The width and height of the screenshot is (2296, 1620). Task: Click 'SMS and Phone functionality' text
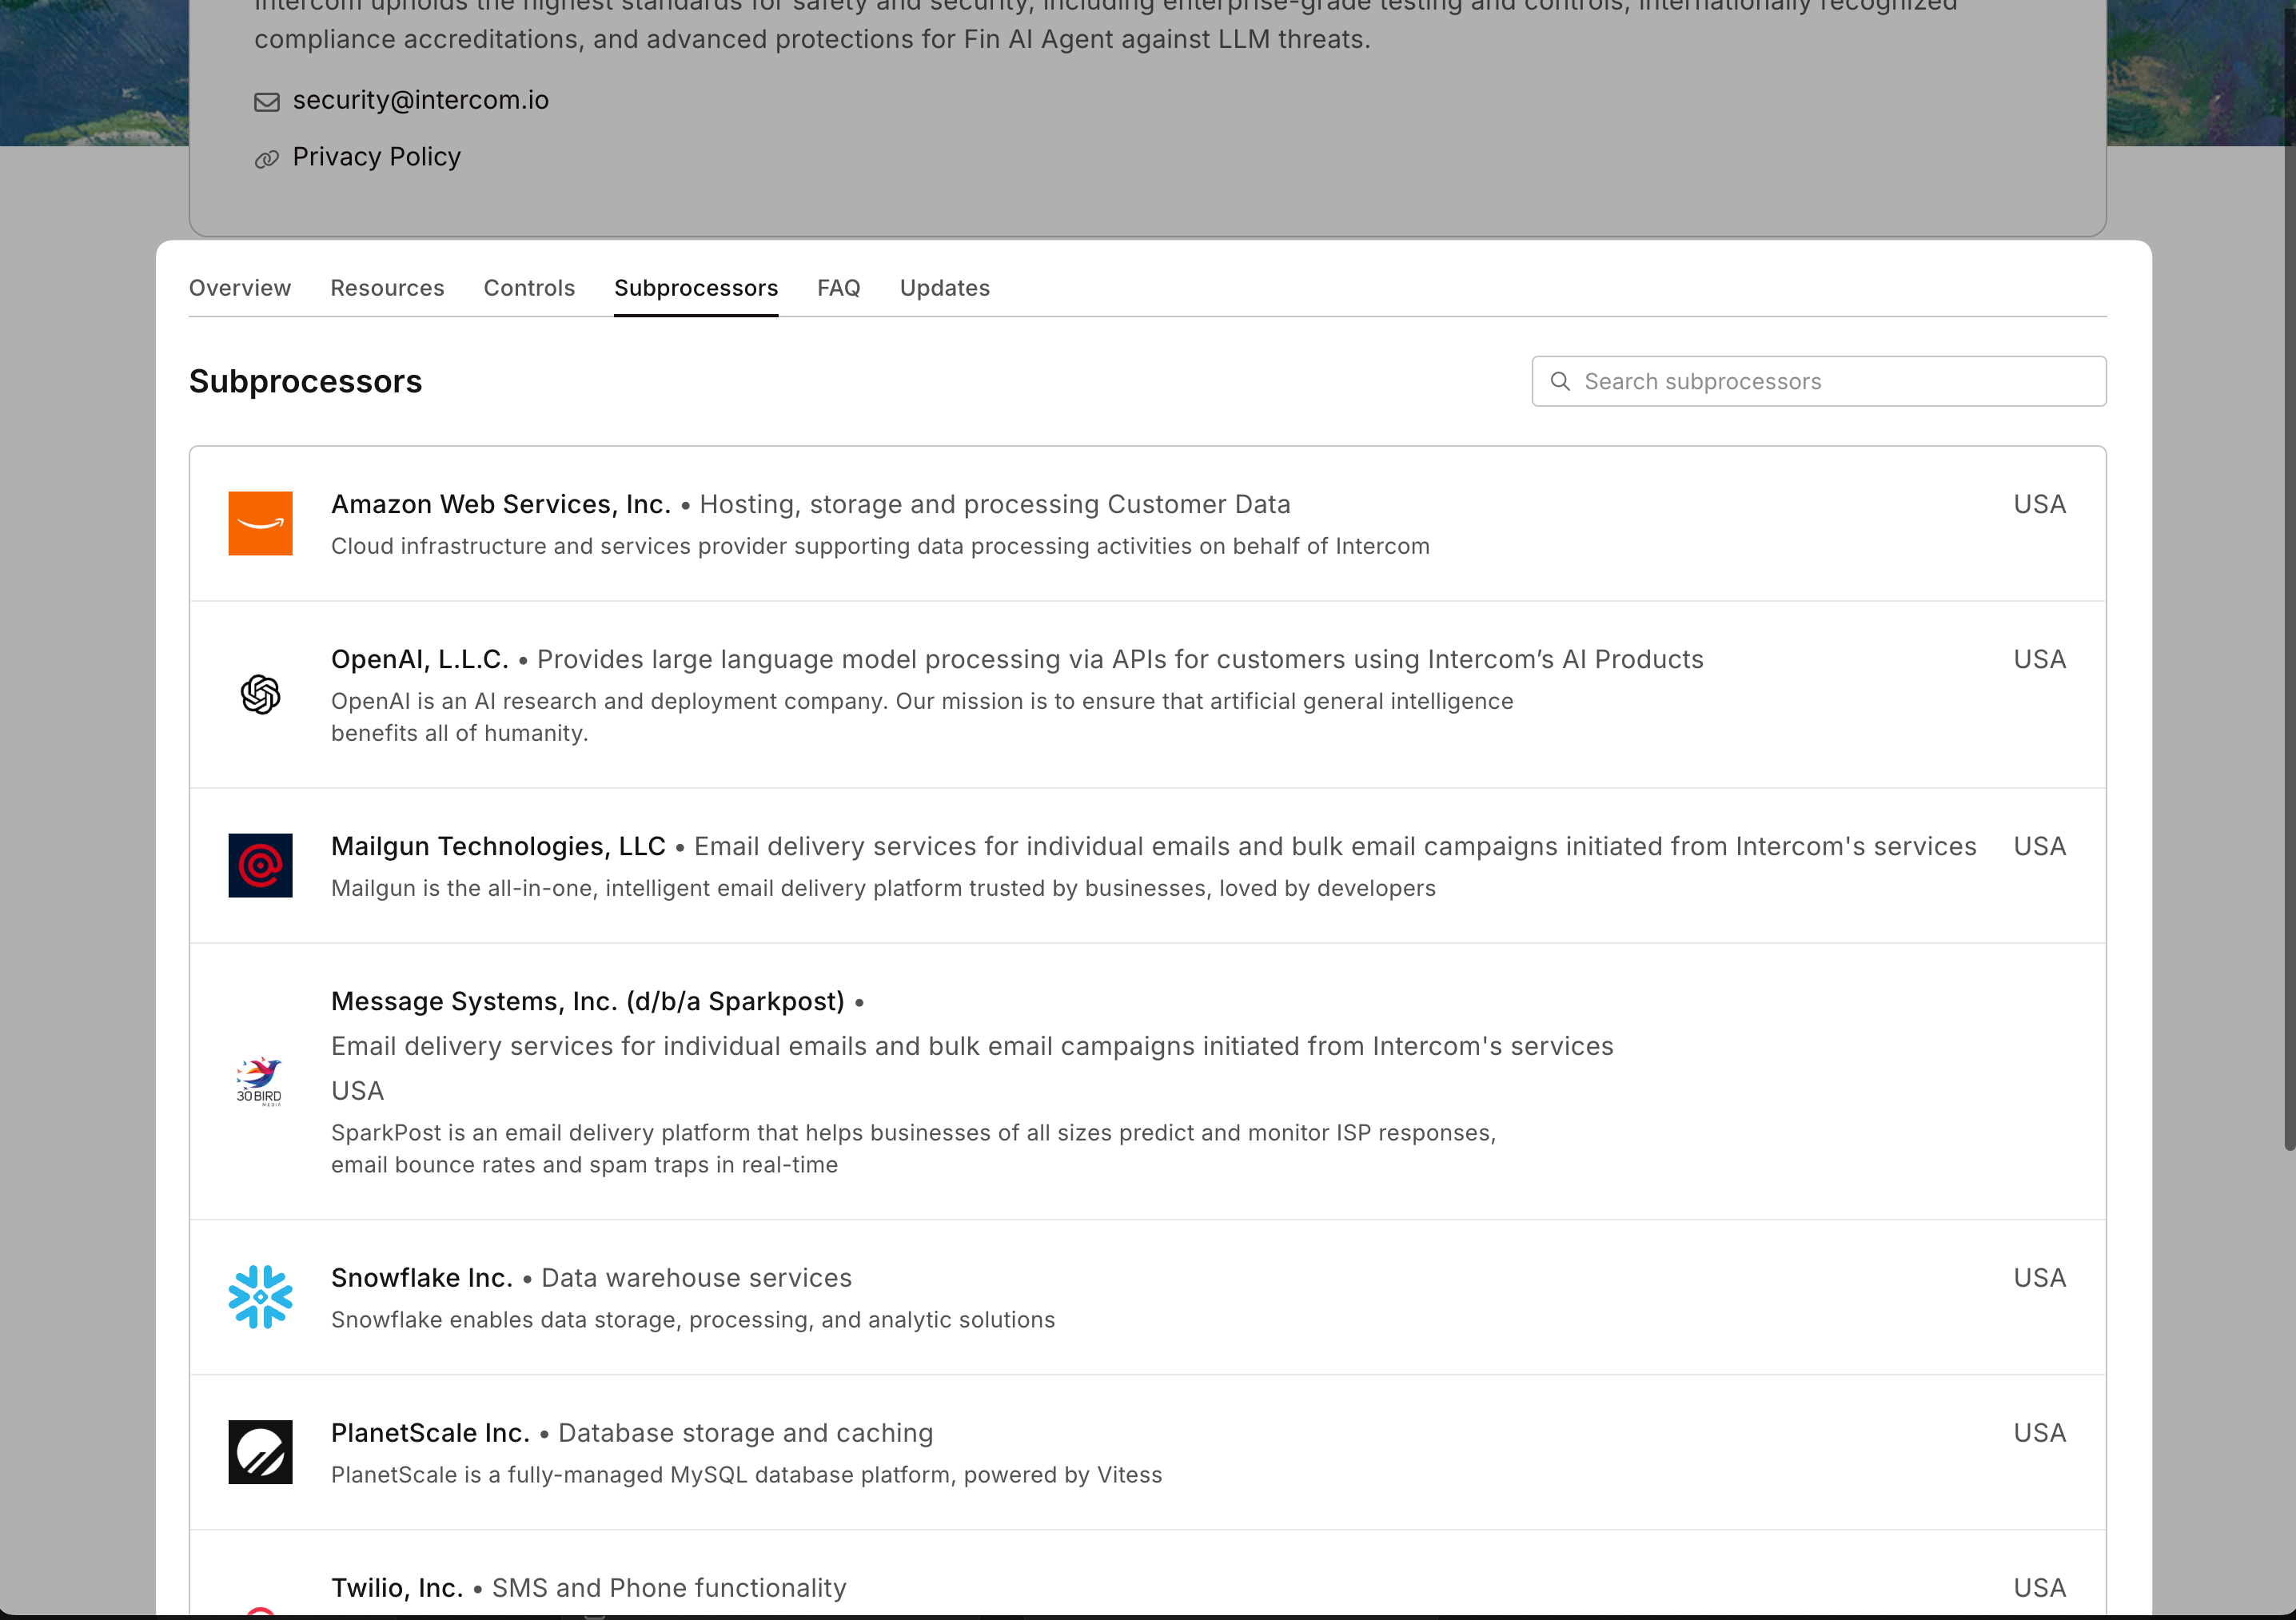(x=669, y=1588)
